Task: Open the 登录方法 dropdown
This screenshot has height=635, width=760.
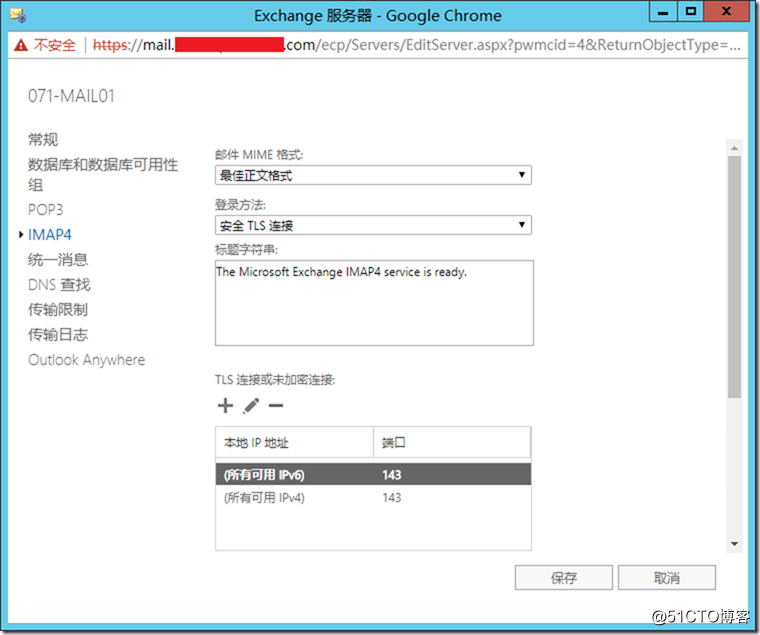Action: coord(373,225)
